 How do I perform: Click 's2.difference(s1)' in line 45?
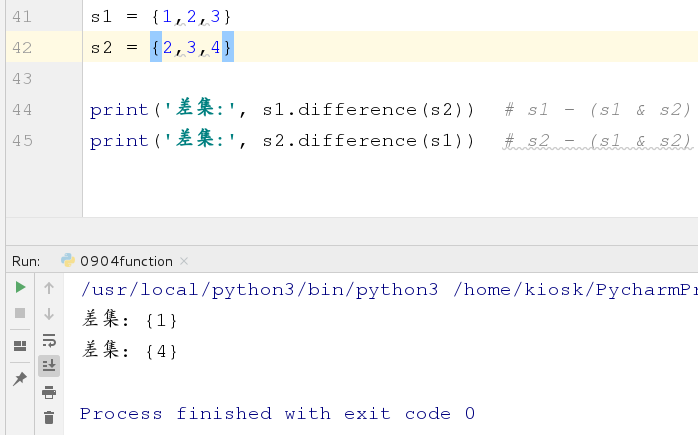(363, 141)
